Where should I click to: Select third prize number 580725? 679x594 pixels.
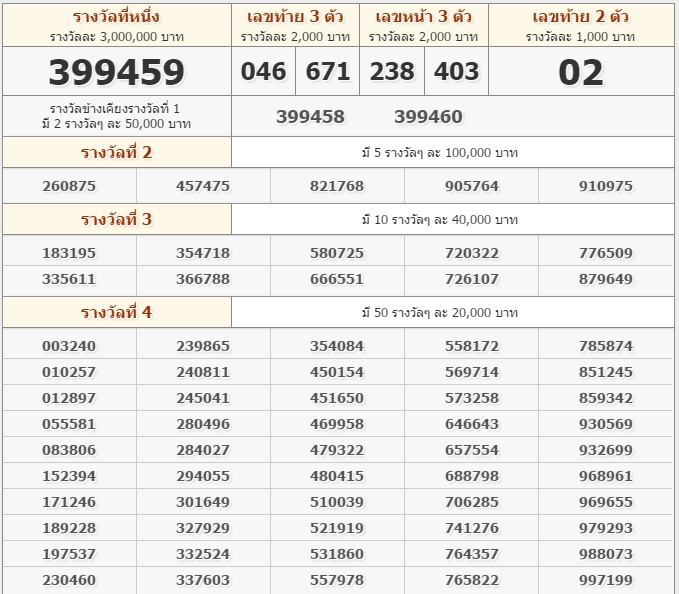(x=337, y=253)
